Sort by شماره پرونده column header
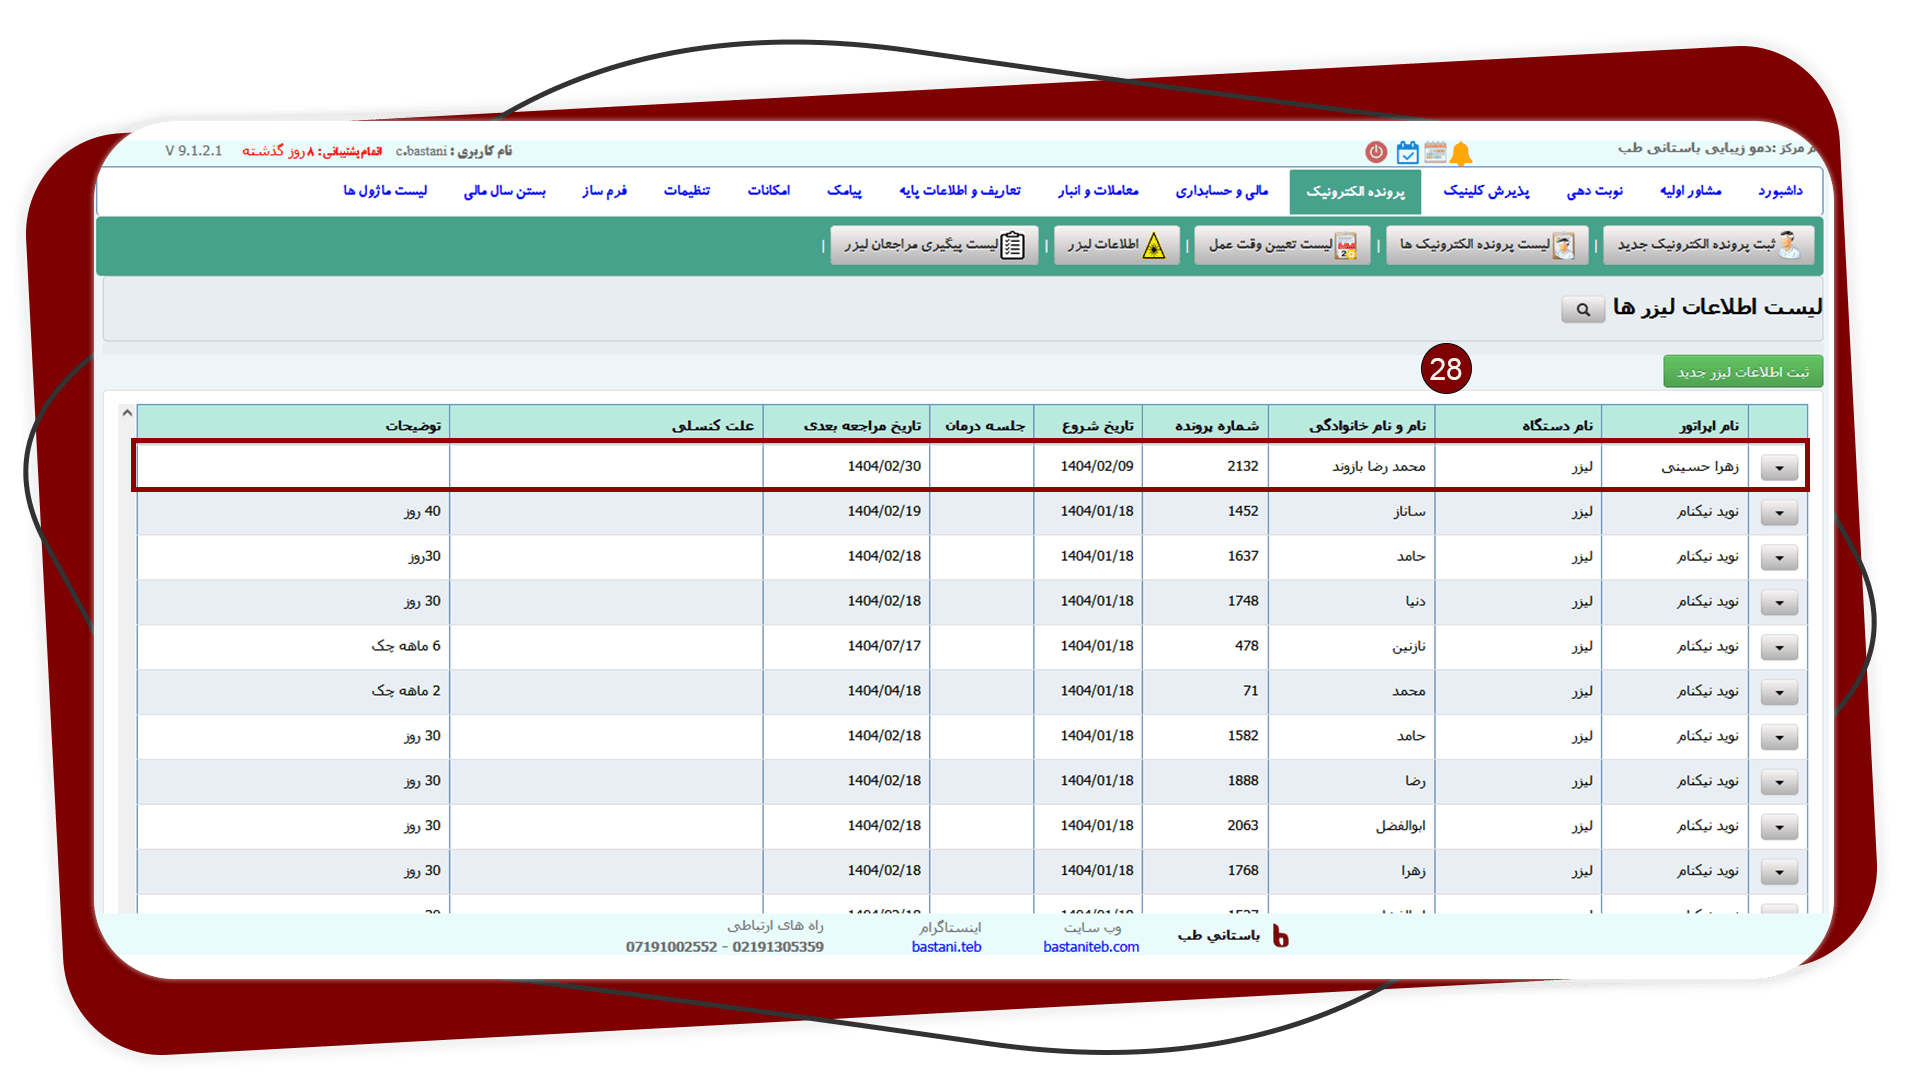The height and width of the screenshot is (1080, 1920). [1205, 426]
